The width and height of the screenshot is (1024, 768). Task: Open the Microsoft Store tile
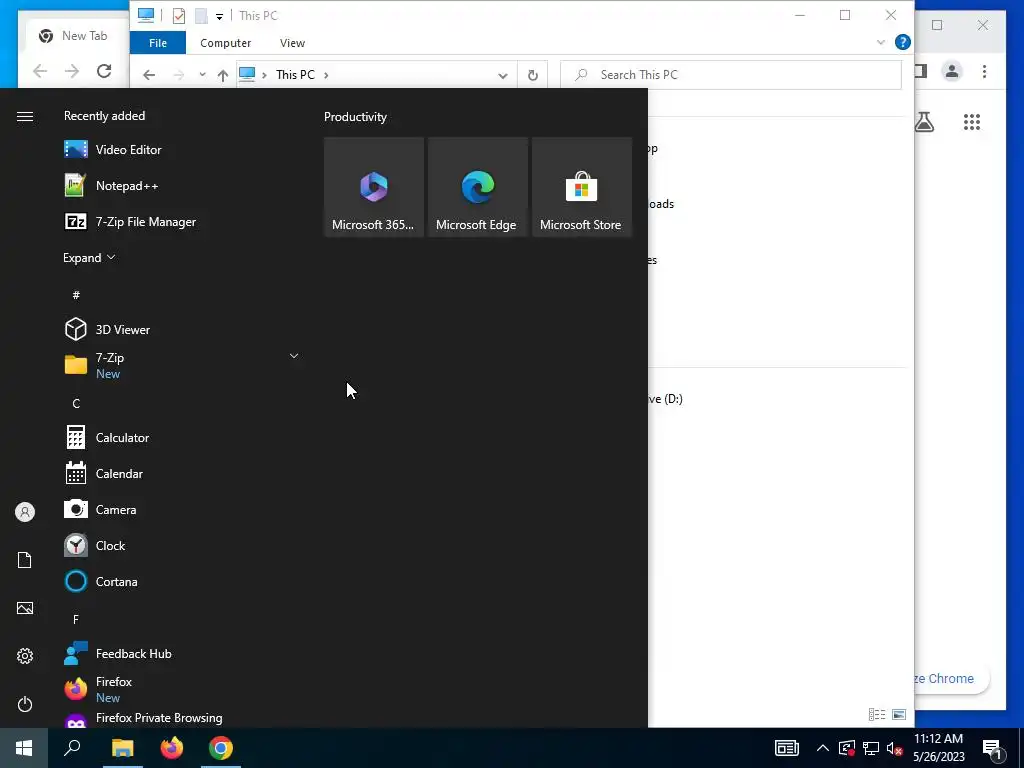pyautogui.click(x=581, y=187)
